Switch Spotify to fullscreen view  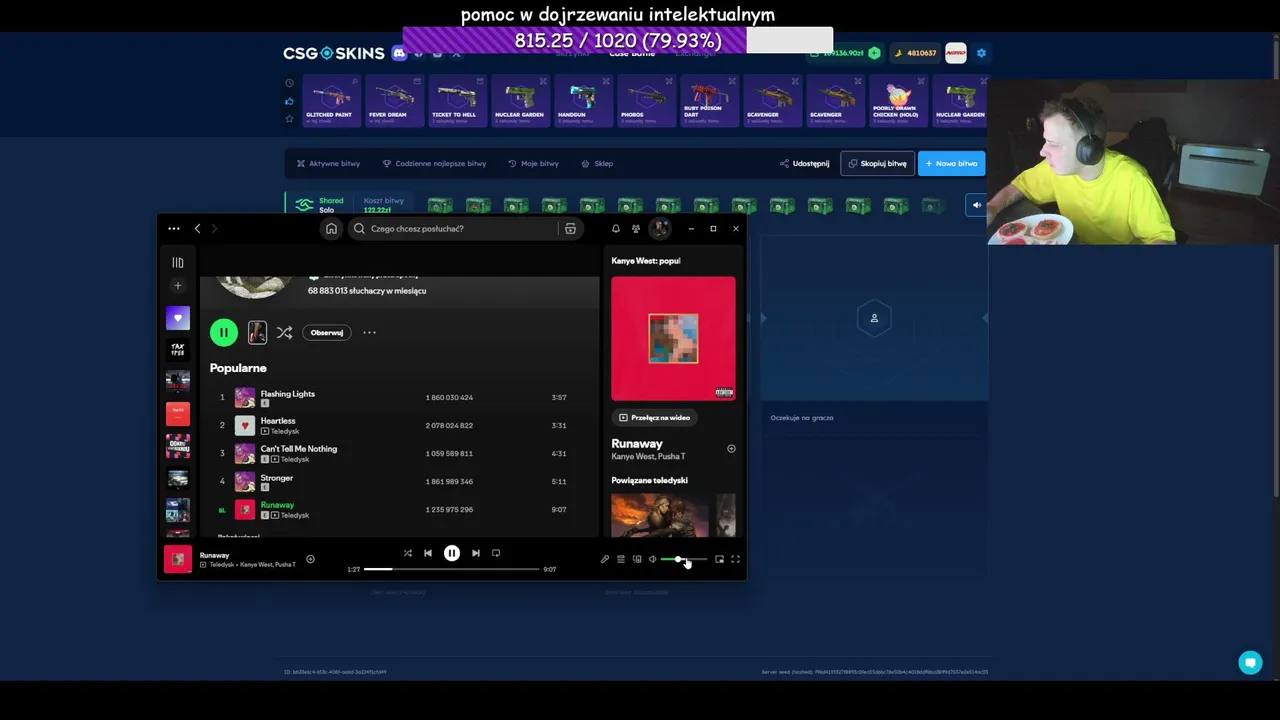pyautogui.click(x=735, y=560)
